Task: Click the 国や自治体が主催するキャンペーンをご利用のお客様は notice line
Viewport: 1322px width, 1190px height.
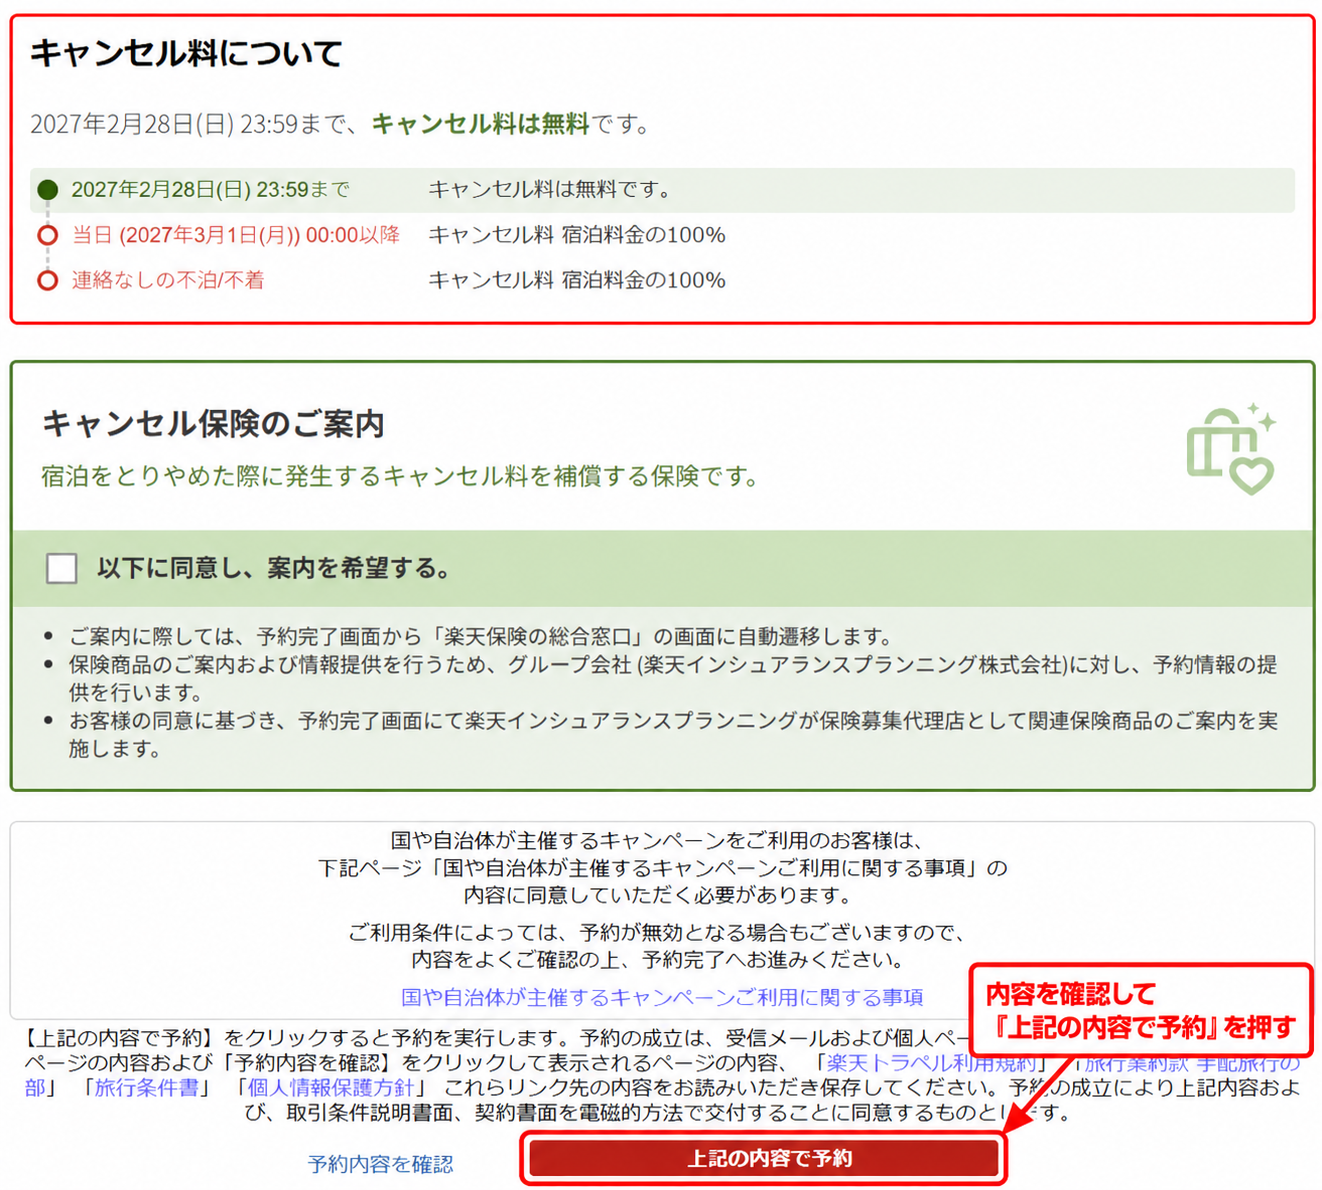Action: coord(657,840)
